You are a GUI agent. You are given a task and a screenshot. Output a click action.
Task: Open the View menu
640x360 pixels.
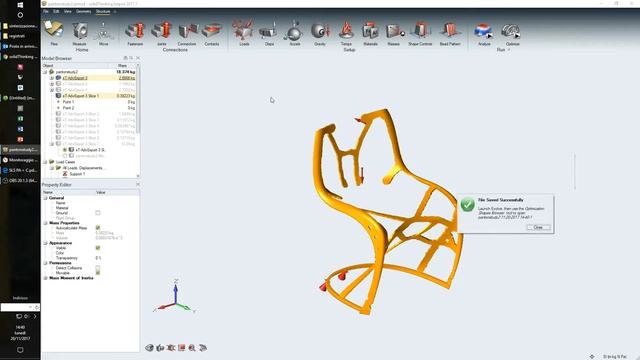click(x=67, y=11)
